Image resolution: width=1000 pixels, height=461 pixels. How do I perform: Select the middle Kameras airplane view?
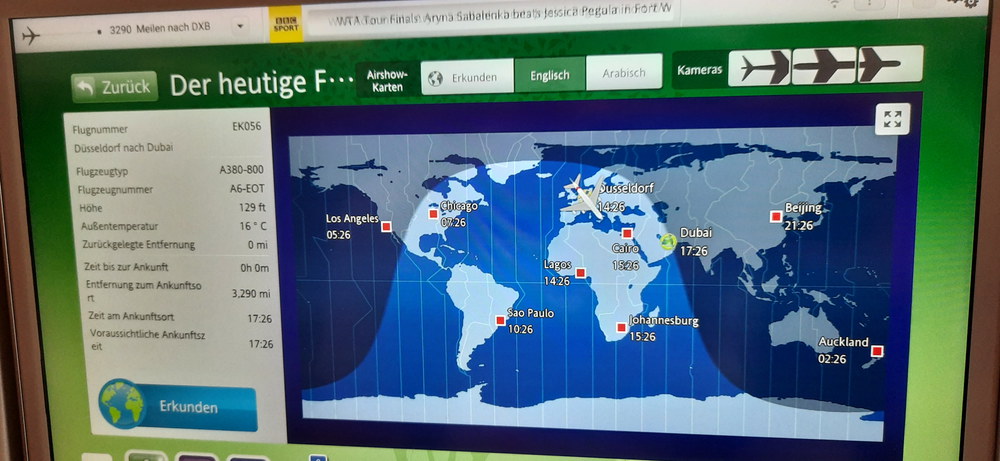(824, 67)
